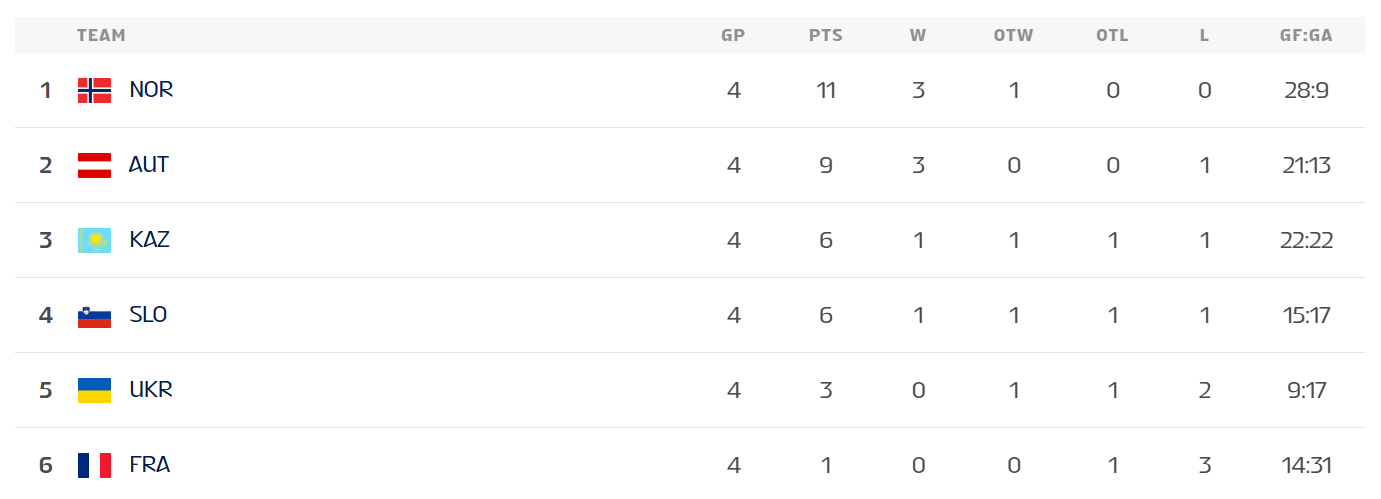
Task: Open the UKR team page
Action: point(151,390)
